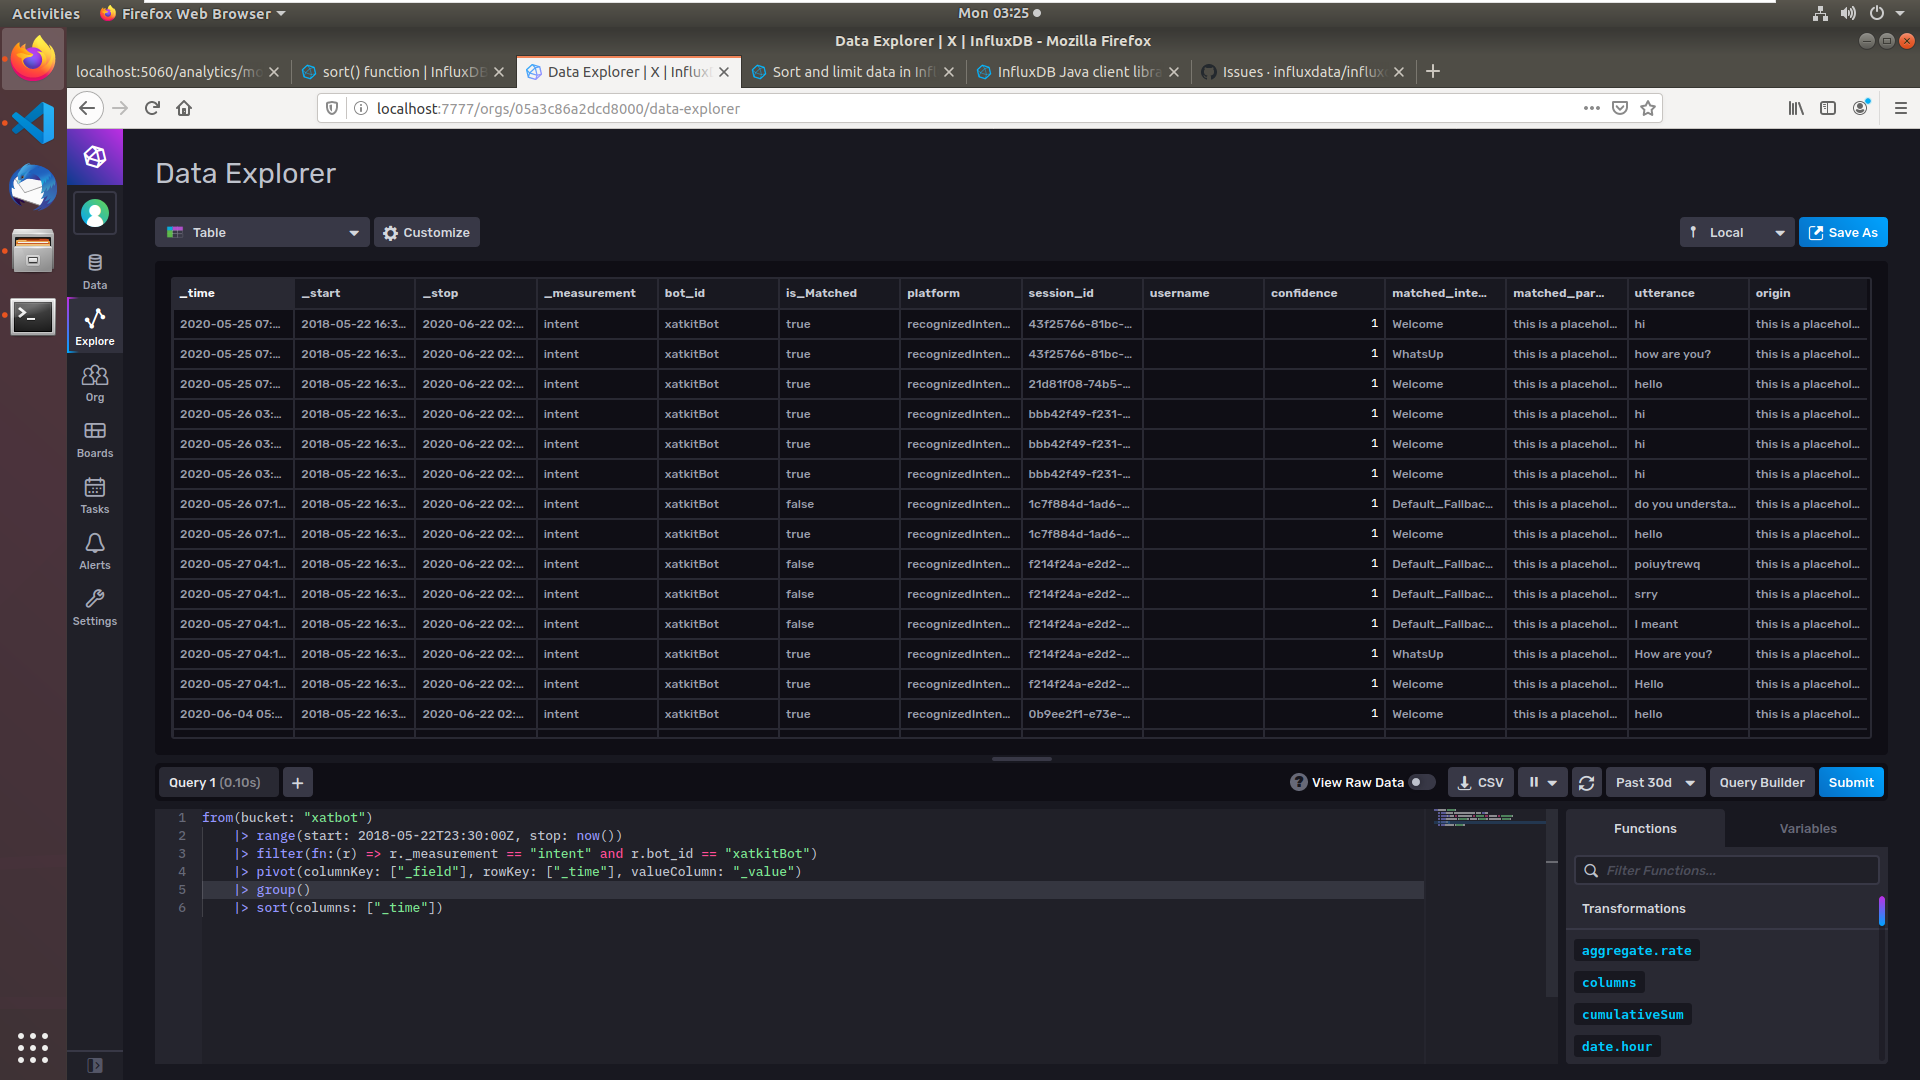
Task: Insert the date.hour function
Action: coord(1616,1047)
